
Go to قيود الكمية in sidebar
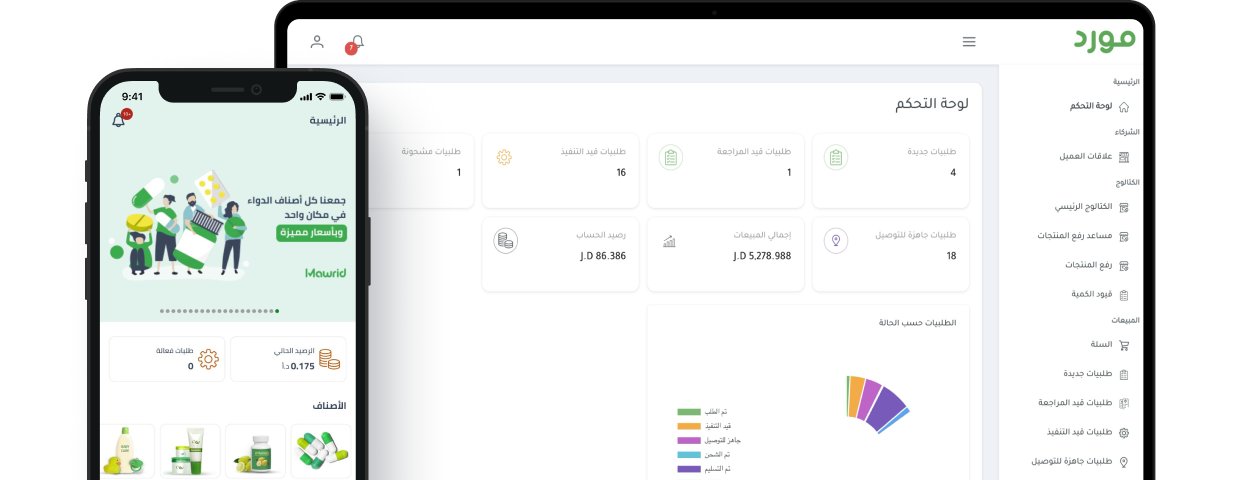(1092, 294)
